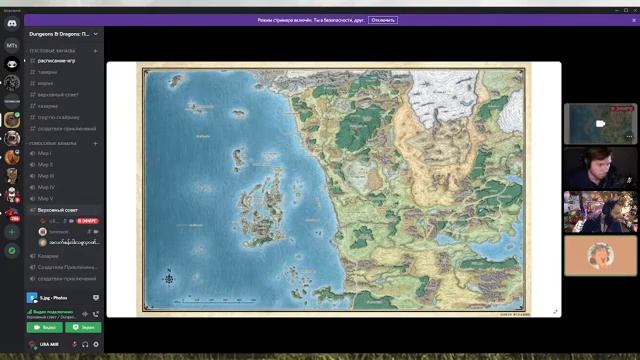
Task: Select the webcam tile of man with headphones
Action: pos(600,168)
